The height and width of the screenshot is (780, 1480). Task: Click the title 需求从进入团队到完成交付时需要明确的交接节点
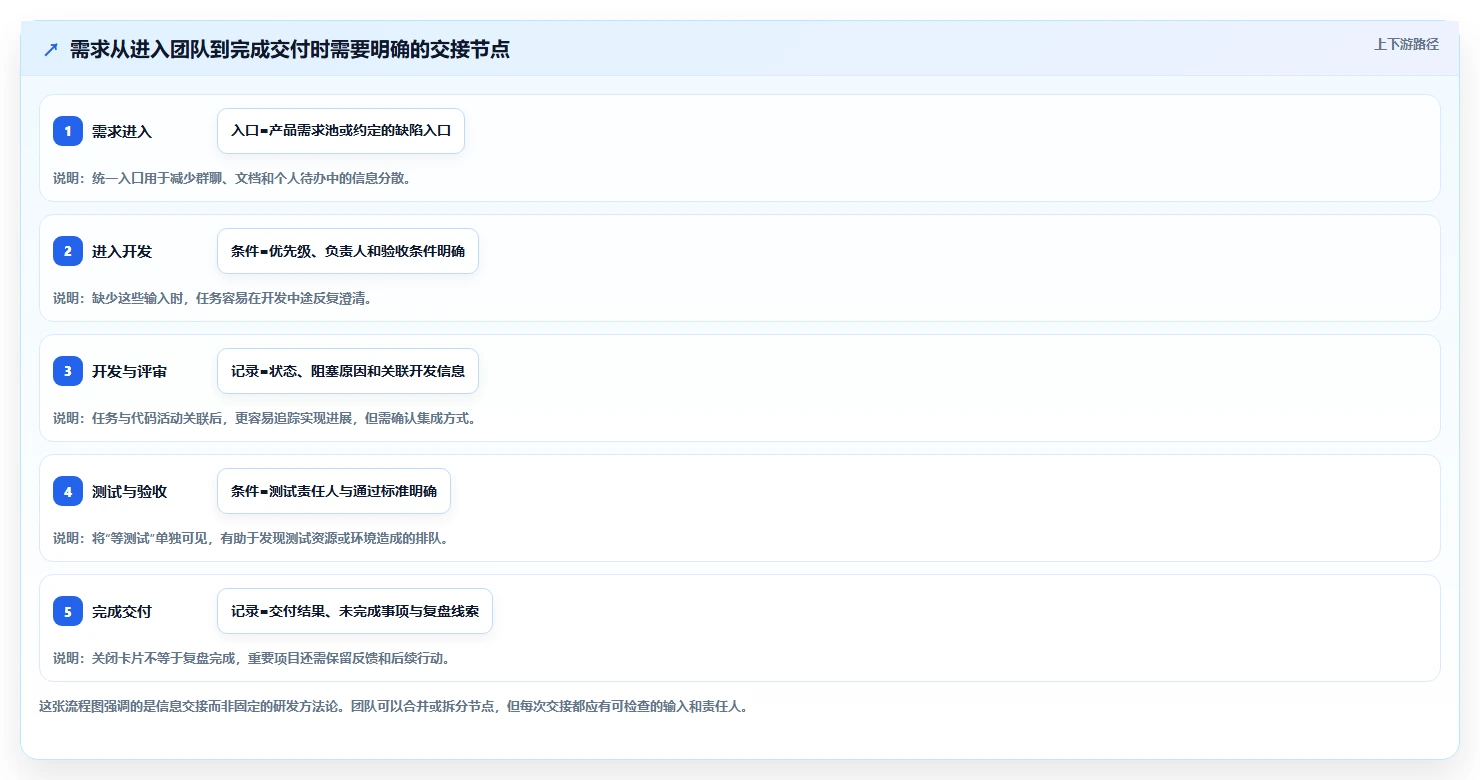tap(290, 50)
